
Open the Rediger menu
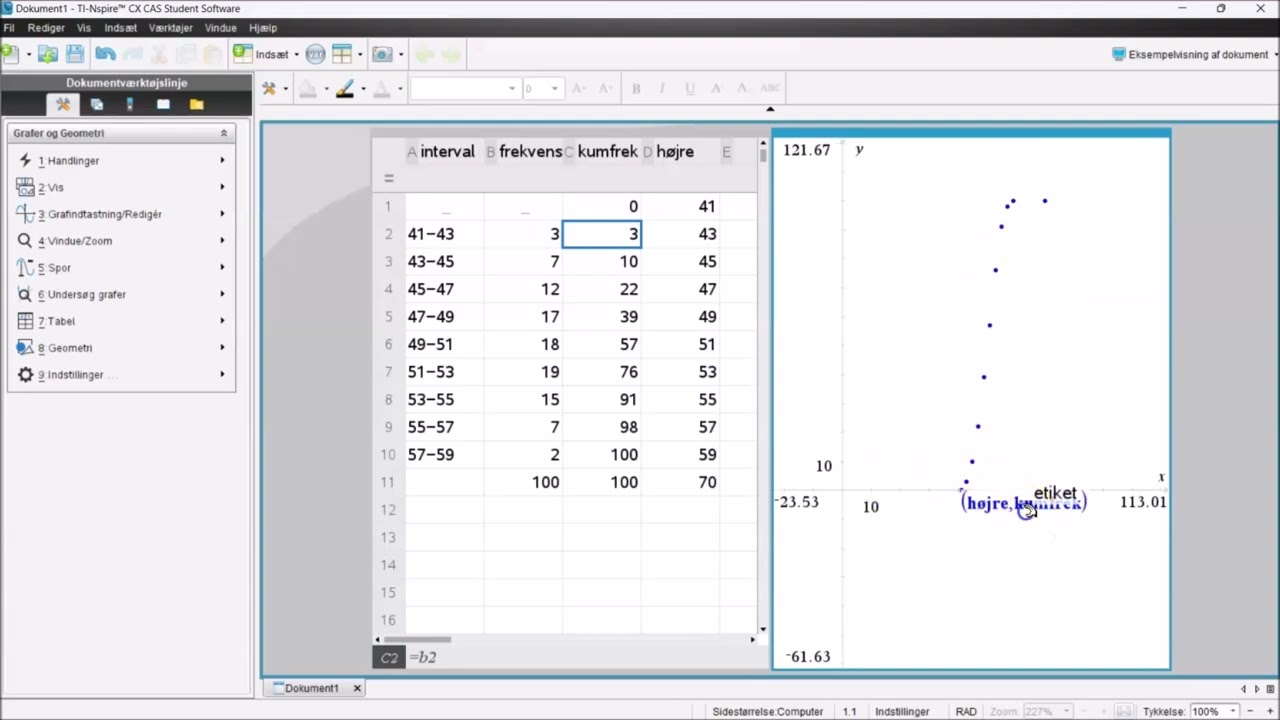point(46,28)
